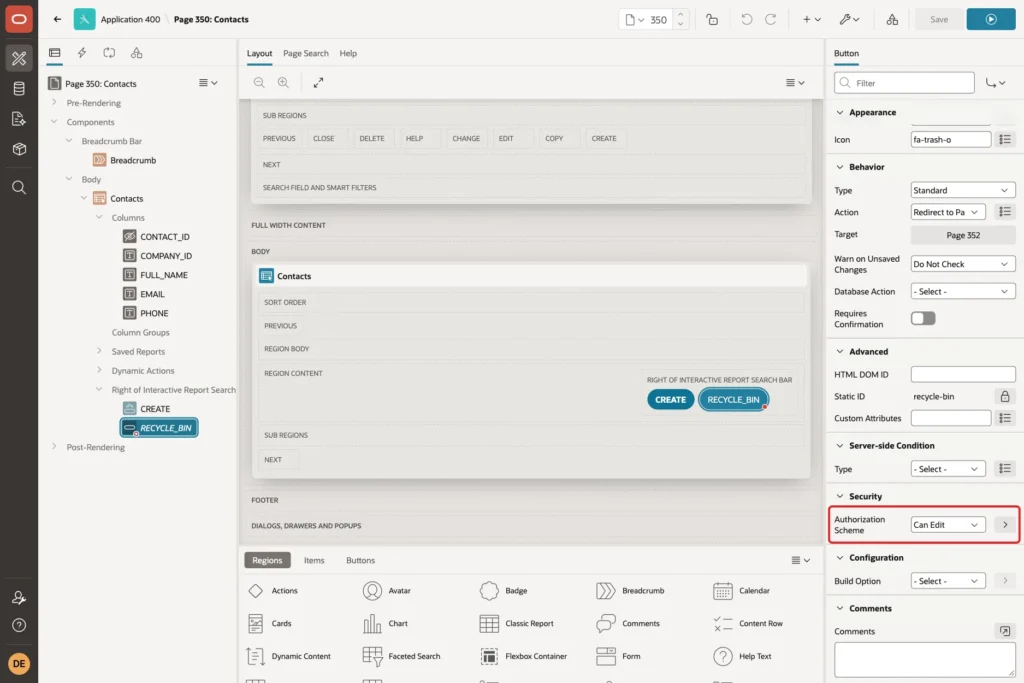Select the Regions gallery tab
This screenshot has width=1024, height=683.
267,560
